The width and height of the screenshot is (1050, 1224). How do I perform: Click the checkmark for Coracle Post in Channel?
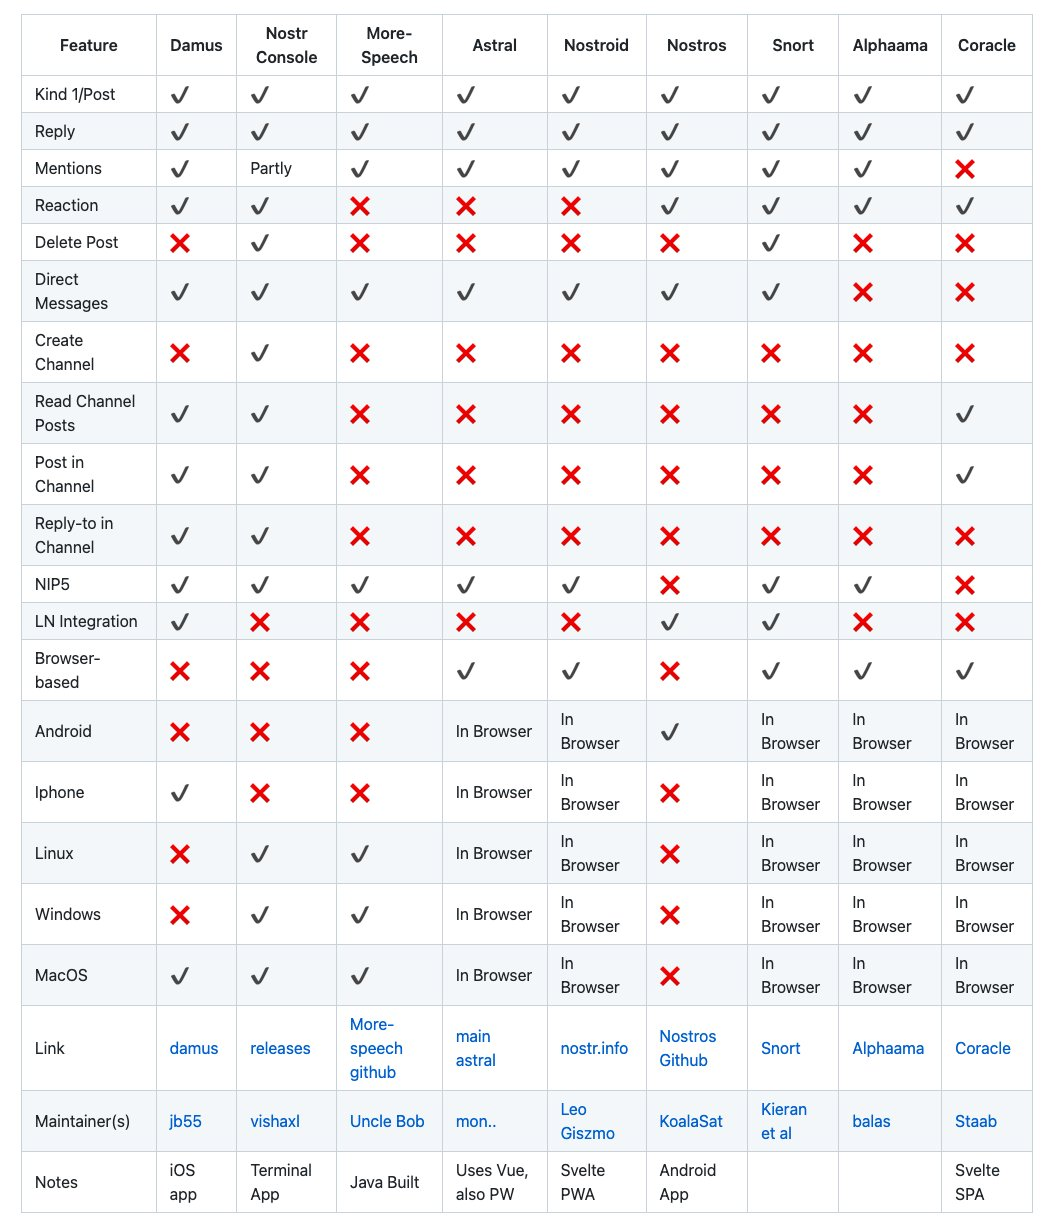point(964,475)
